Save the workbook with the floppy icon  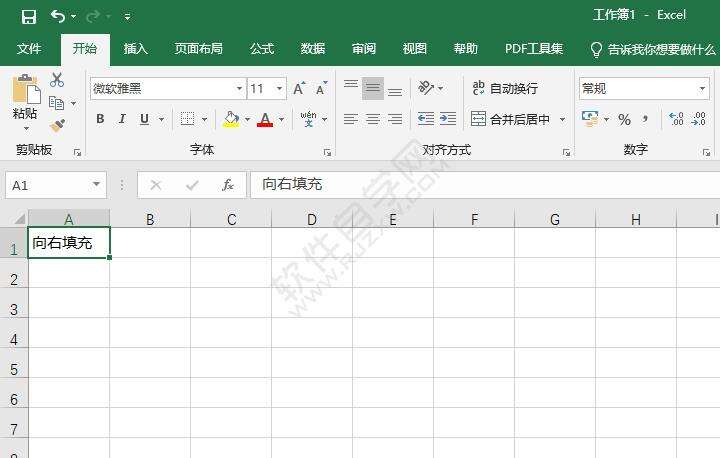tap(28, 17)
